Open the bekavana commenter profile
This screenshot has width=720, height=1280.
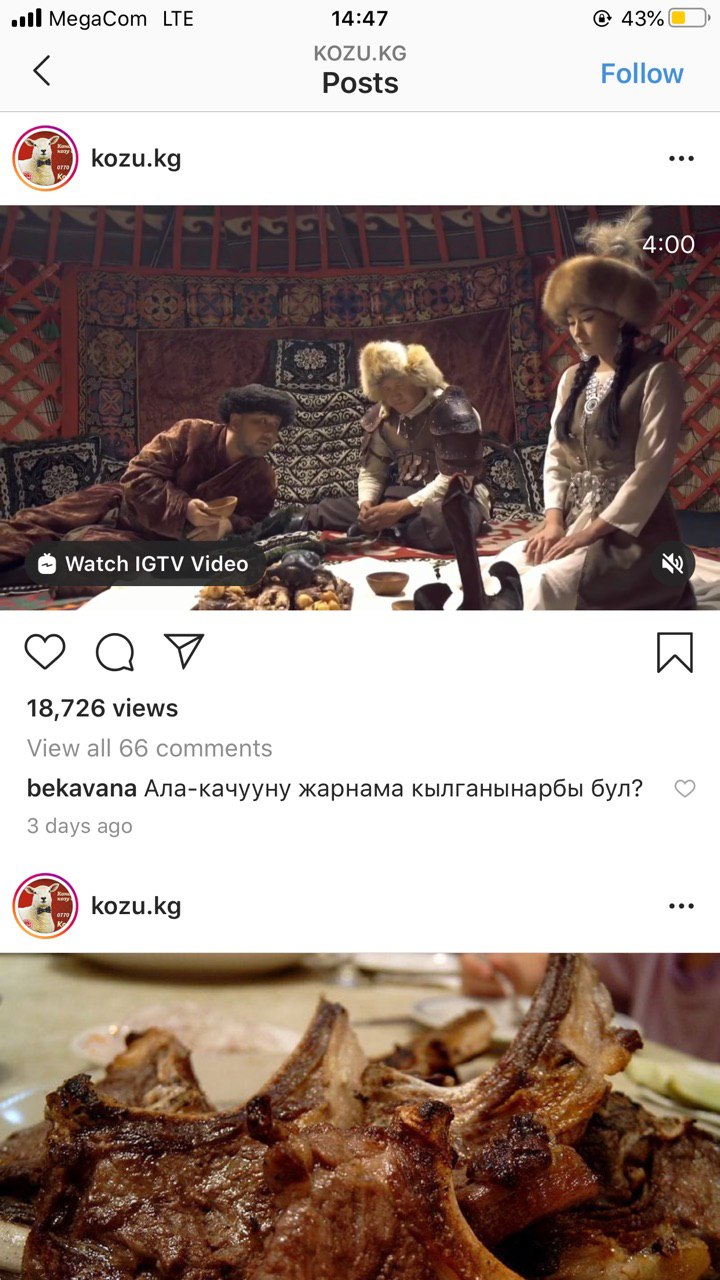tap(82, 788)
